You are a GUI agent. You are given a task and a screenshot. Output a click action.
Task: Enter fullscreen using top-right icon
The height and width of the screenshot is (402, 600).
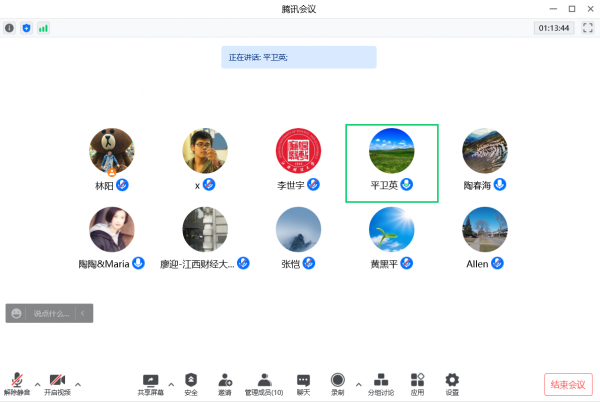[x=588, y=28]
